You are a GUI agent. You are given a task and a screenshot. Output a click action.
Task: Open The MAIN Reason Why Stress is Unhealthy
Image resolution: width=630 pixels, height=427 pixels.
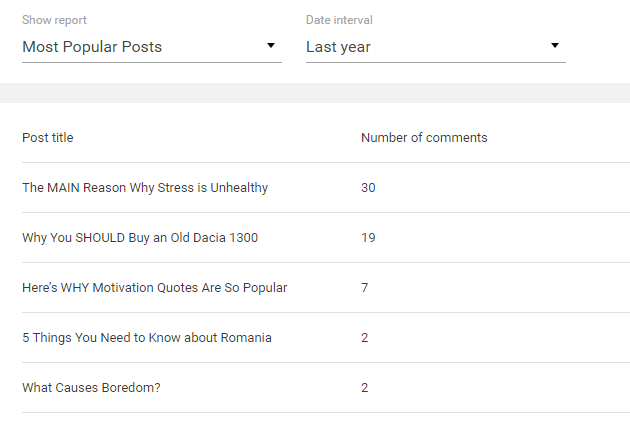145,188
